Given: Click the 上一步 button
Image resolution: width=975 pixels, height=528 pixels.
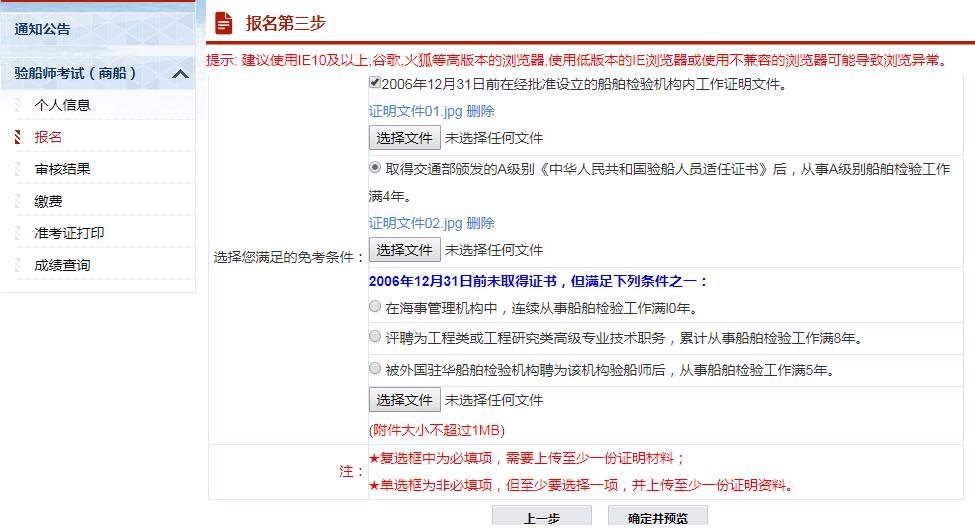Looking at the screenshot, I should tap(541, 517).
